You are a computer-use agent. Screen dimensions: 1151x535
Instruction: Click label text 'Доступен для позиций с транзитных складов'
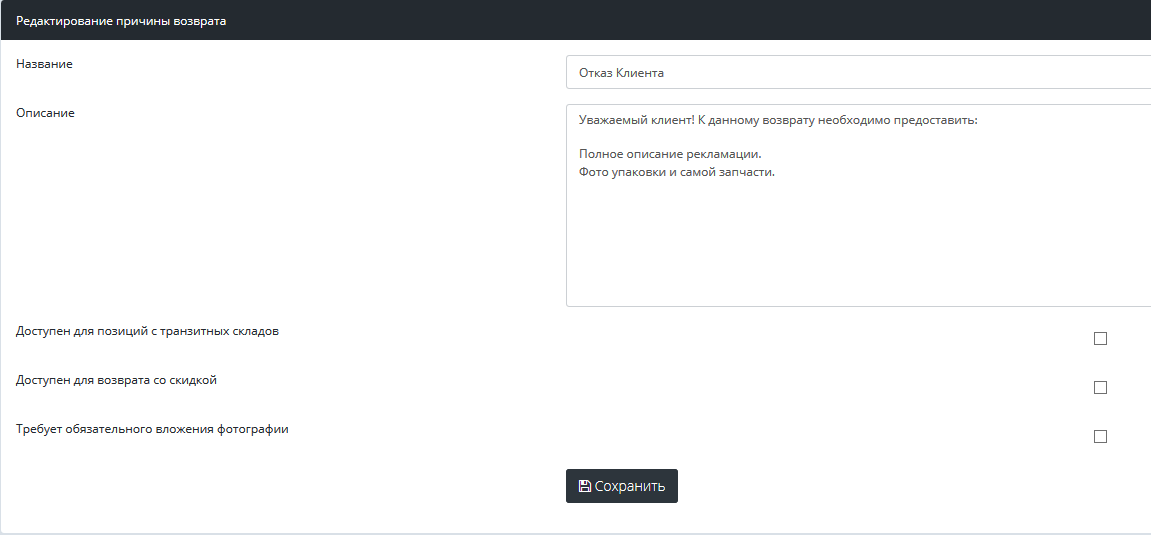pyautogui.click(x=147, y=331)
